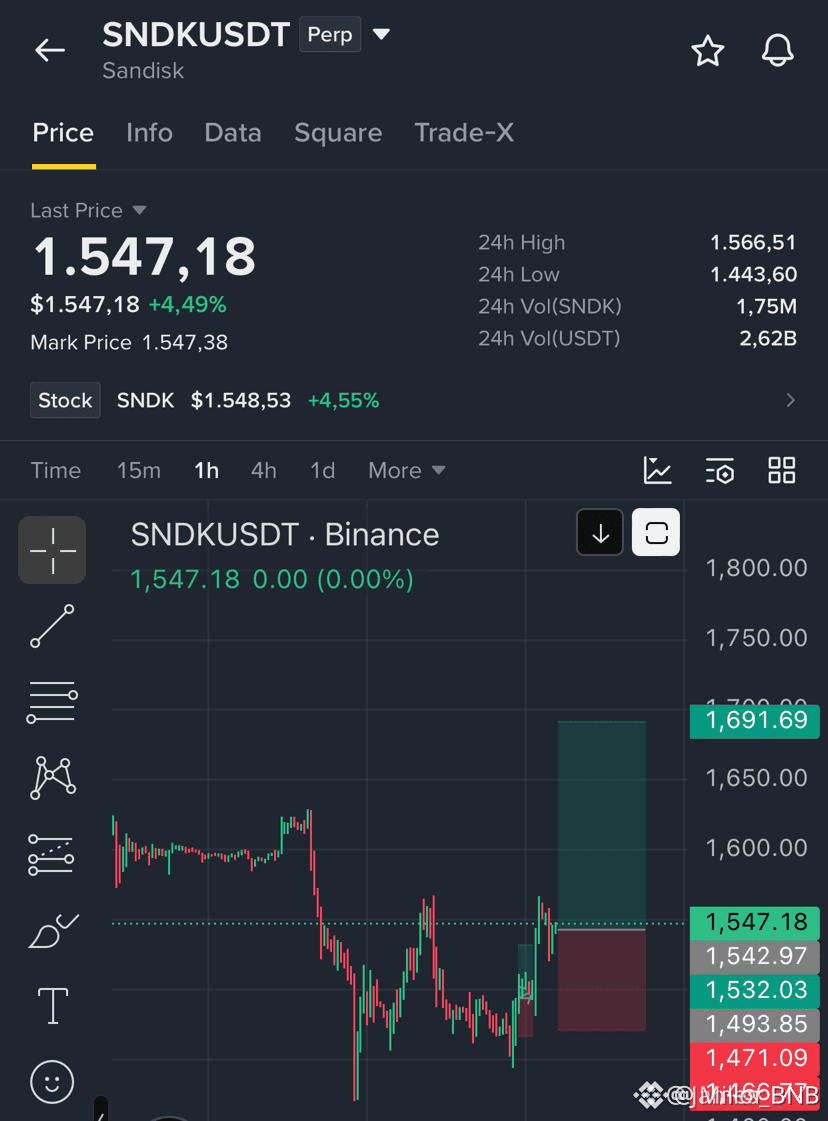This screenshot has height=1121, width=828.
Task: Tap the down-arrow chart button
Action: click(600, 533)
